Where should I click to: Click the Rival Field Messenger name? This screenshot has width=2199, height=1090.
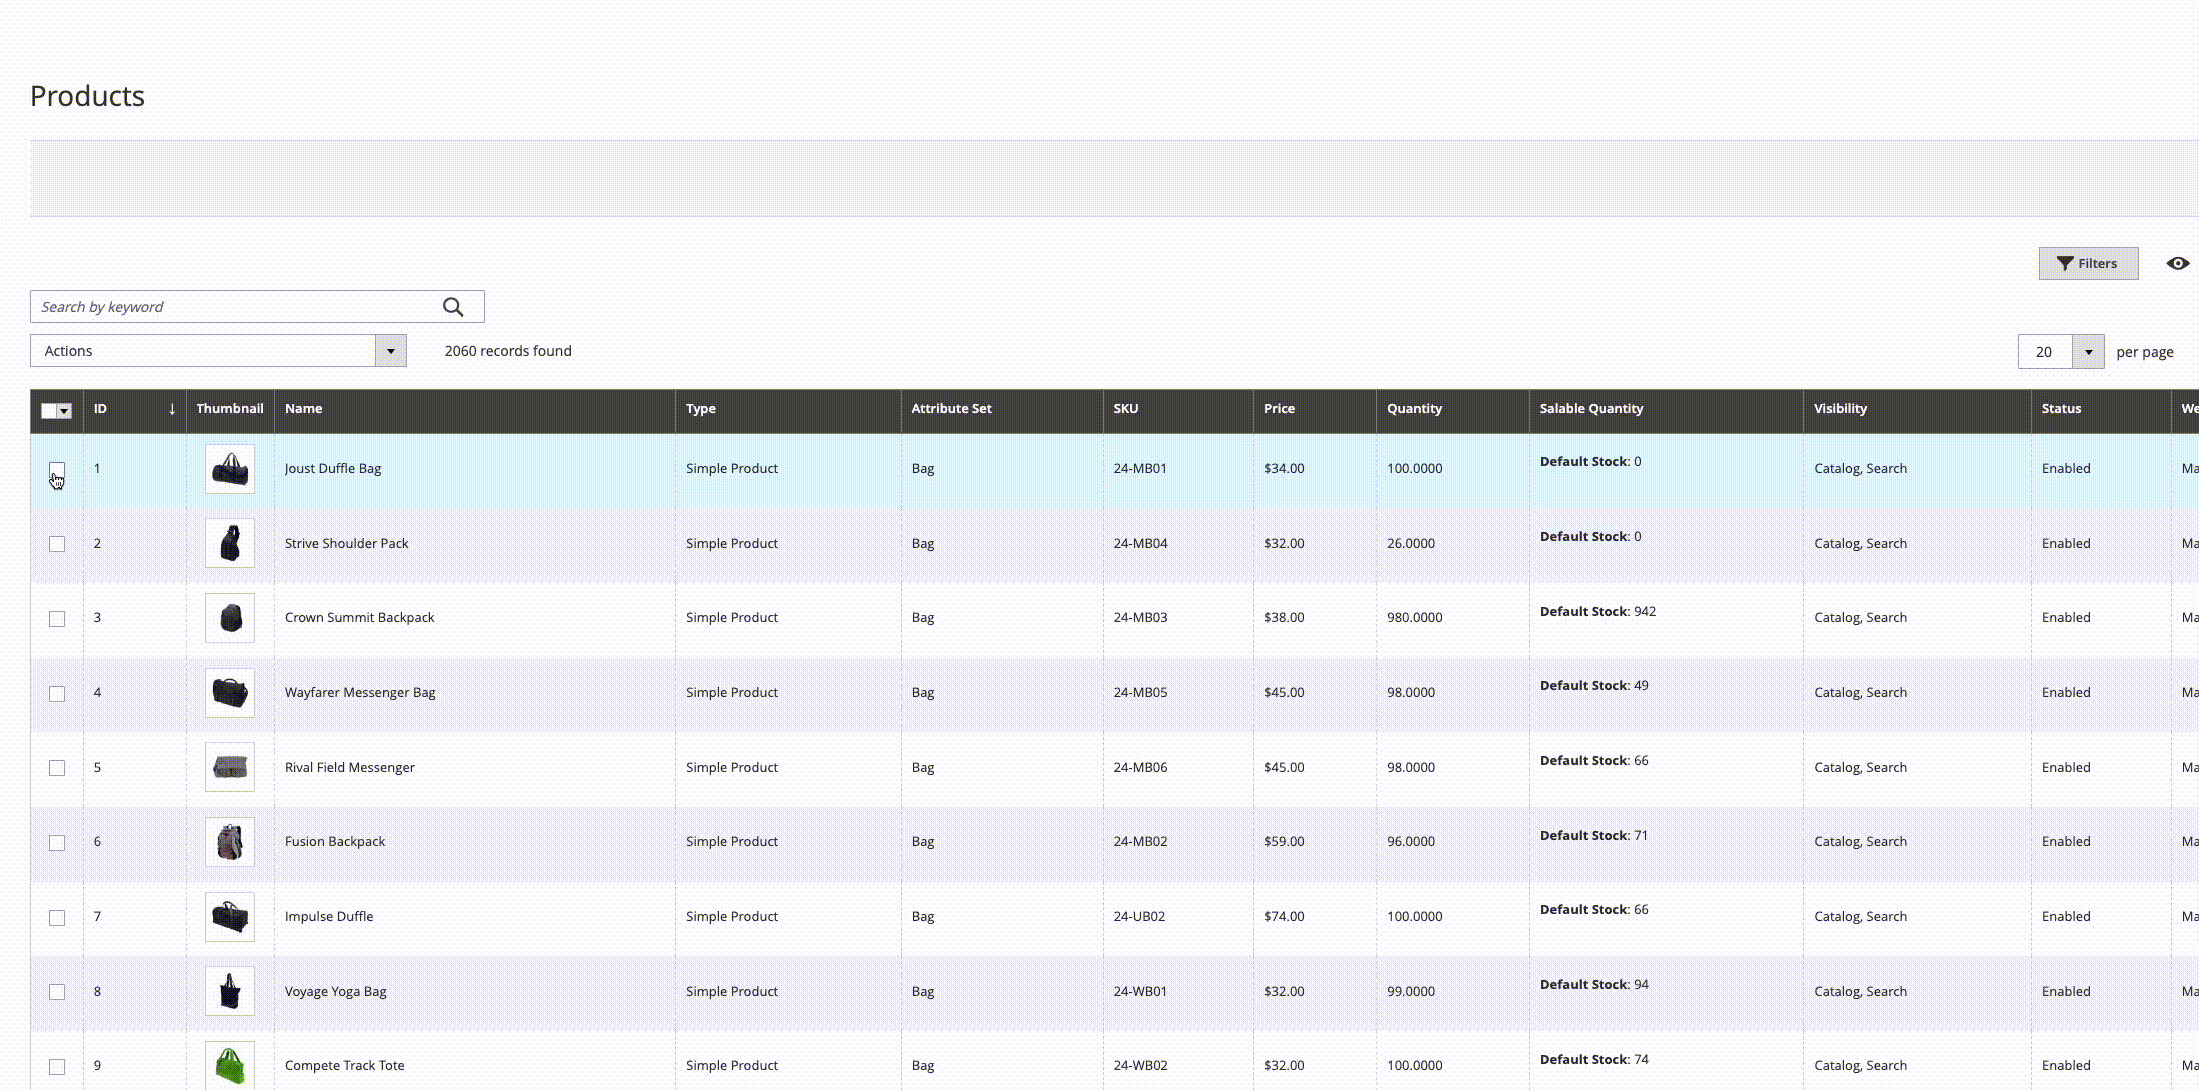point(349,767)
